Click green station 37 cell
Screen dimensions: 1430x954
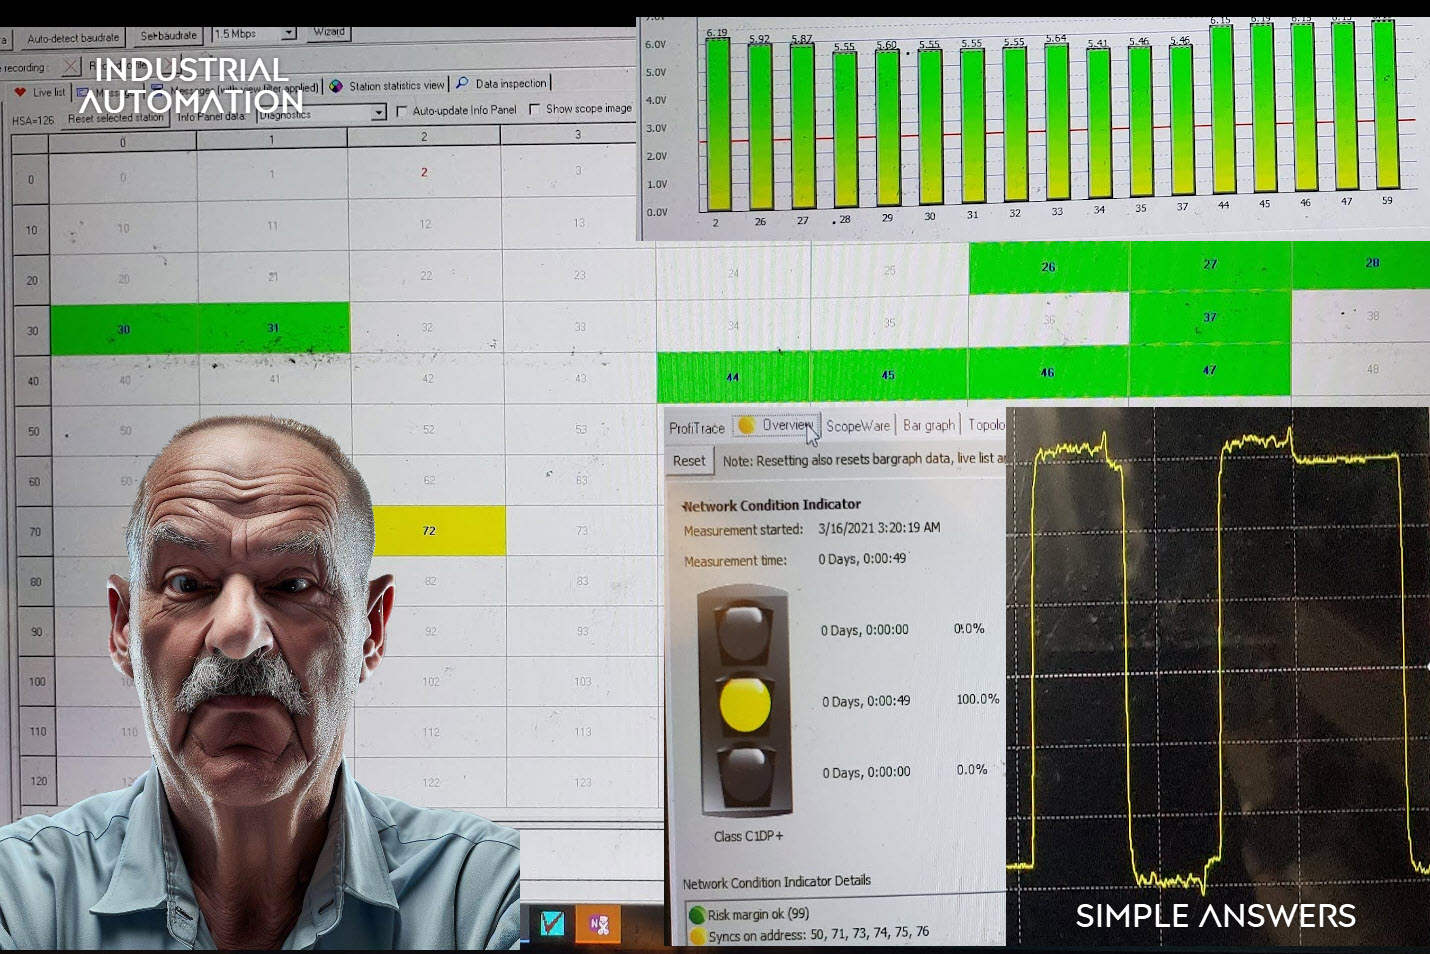[x=1210, y=318]
